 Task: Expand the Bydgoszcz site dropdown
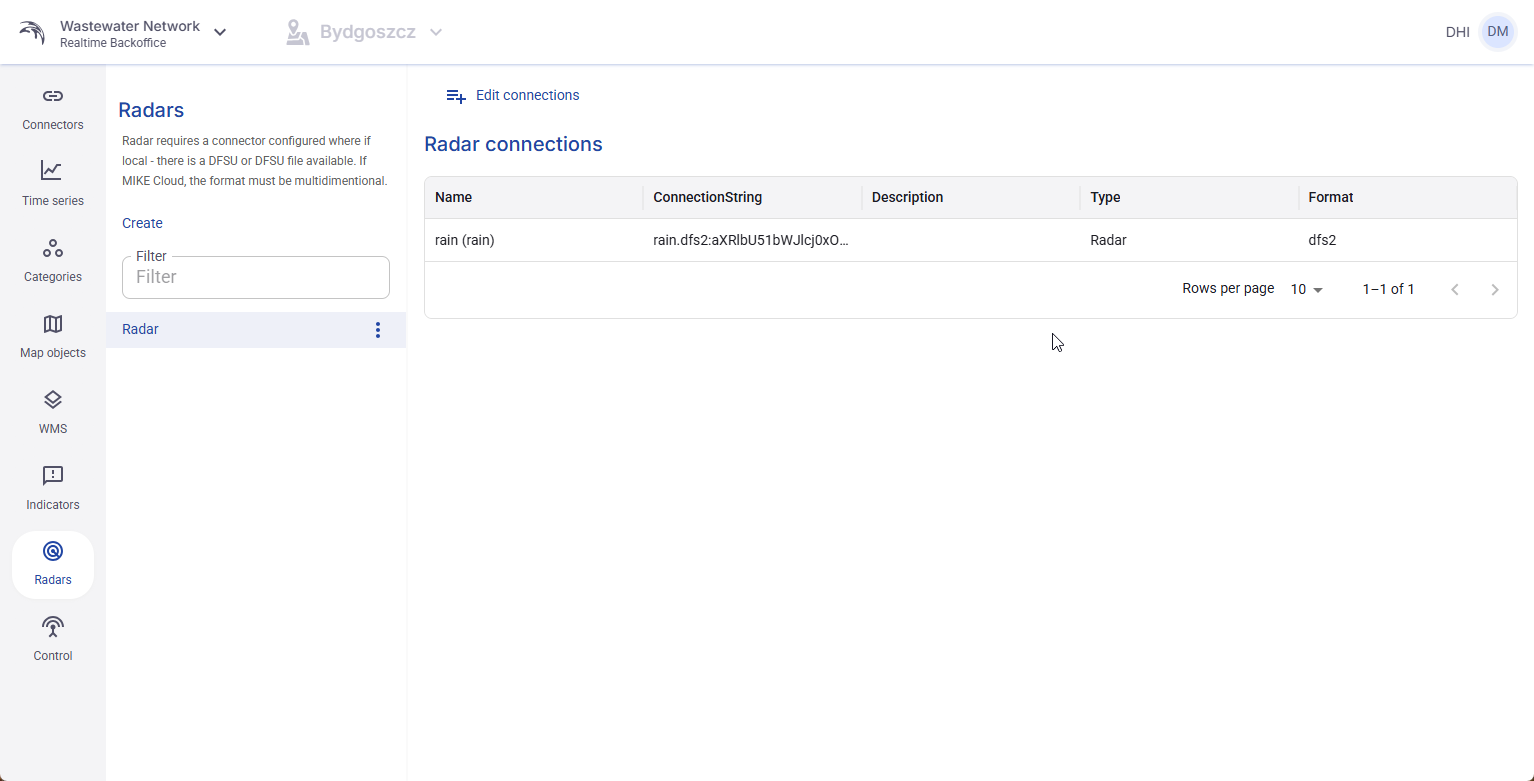coord(436,33)
